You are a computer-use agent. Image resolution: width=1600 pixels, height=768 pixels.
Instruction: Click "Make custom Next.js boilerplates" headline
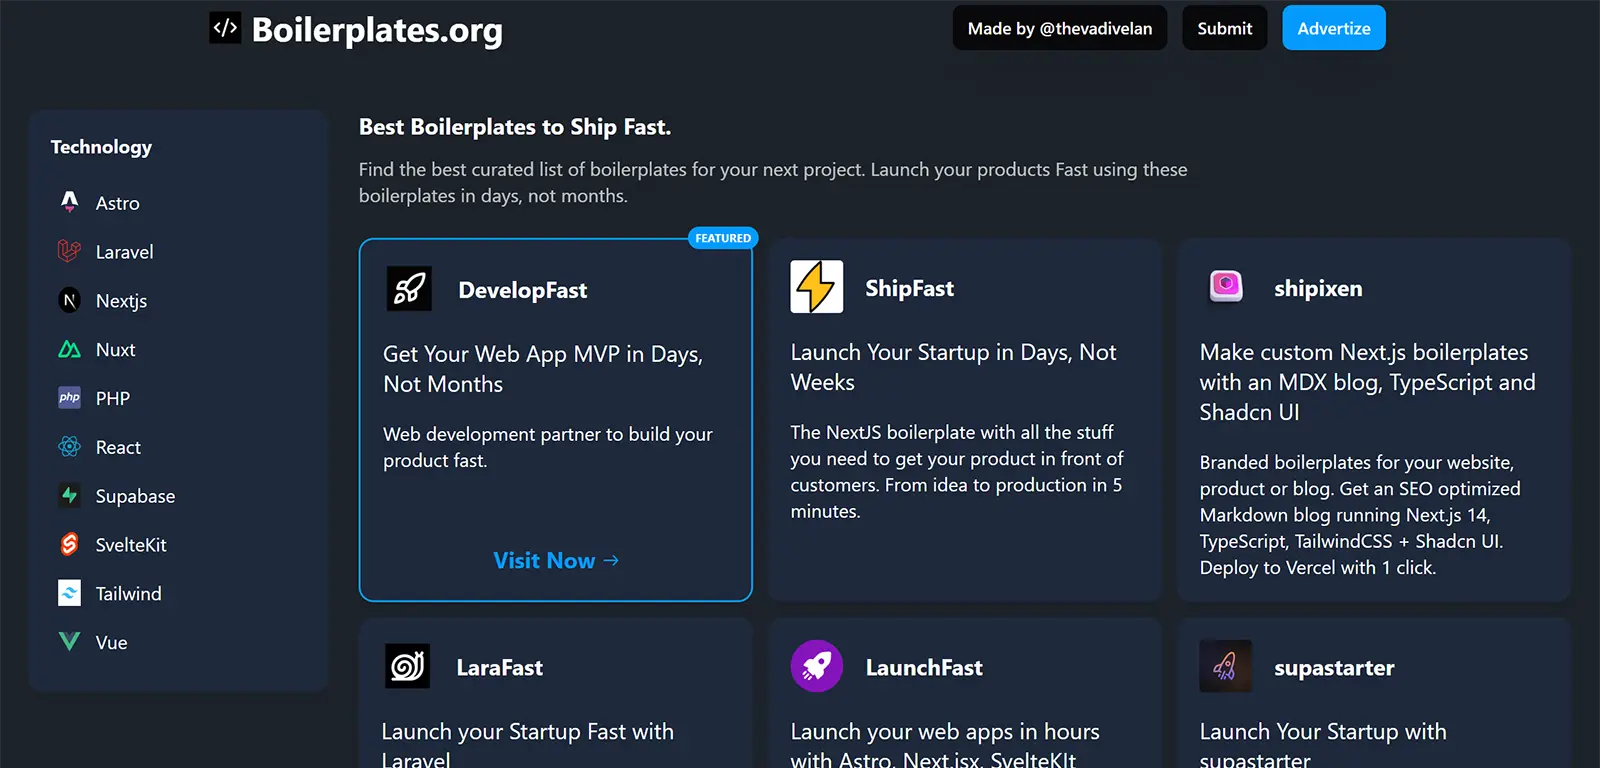[x=1367, y=382]
